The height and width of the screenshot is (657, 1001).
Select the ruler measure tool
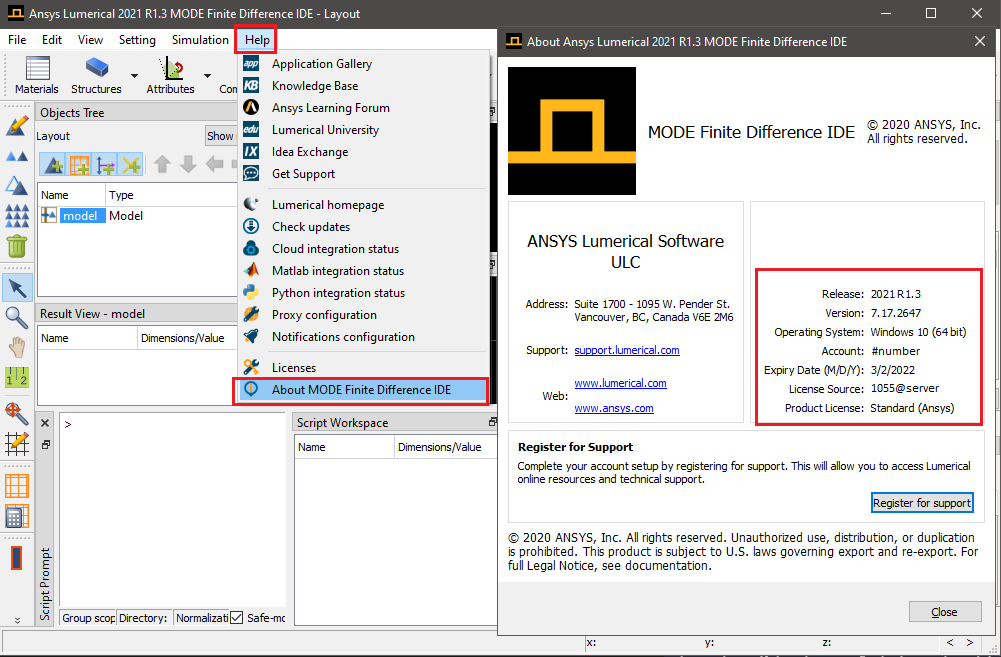pyautogui.click(x=17, y=377)
